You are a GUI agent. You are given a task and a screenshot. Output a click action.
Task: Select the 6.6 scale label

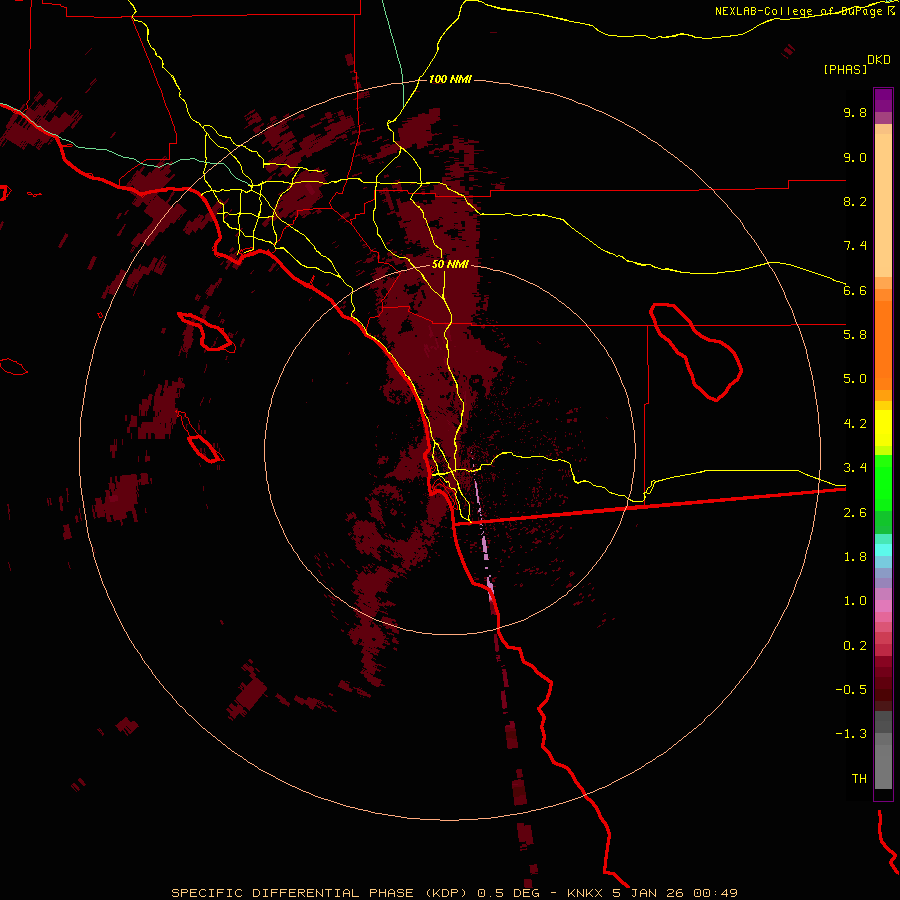tap(855, 290)
